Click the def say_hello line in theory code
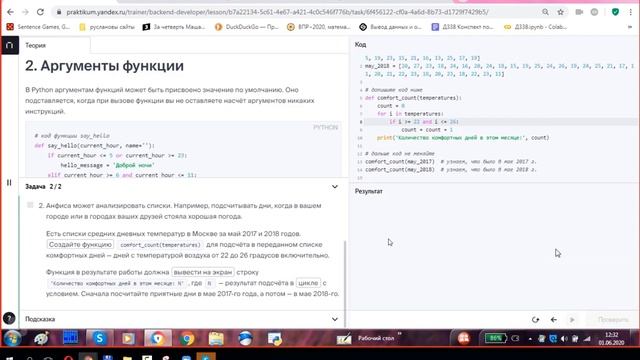This screenshot has width=640, height=360. pyautogui.click(x=95, y=146)
